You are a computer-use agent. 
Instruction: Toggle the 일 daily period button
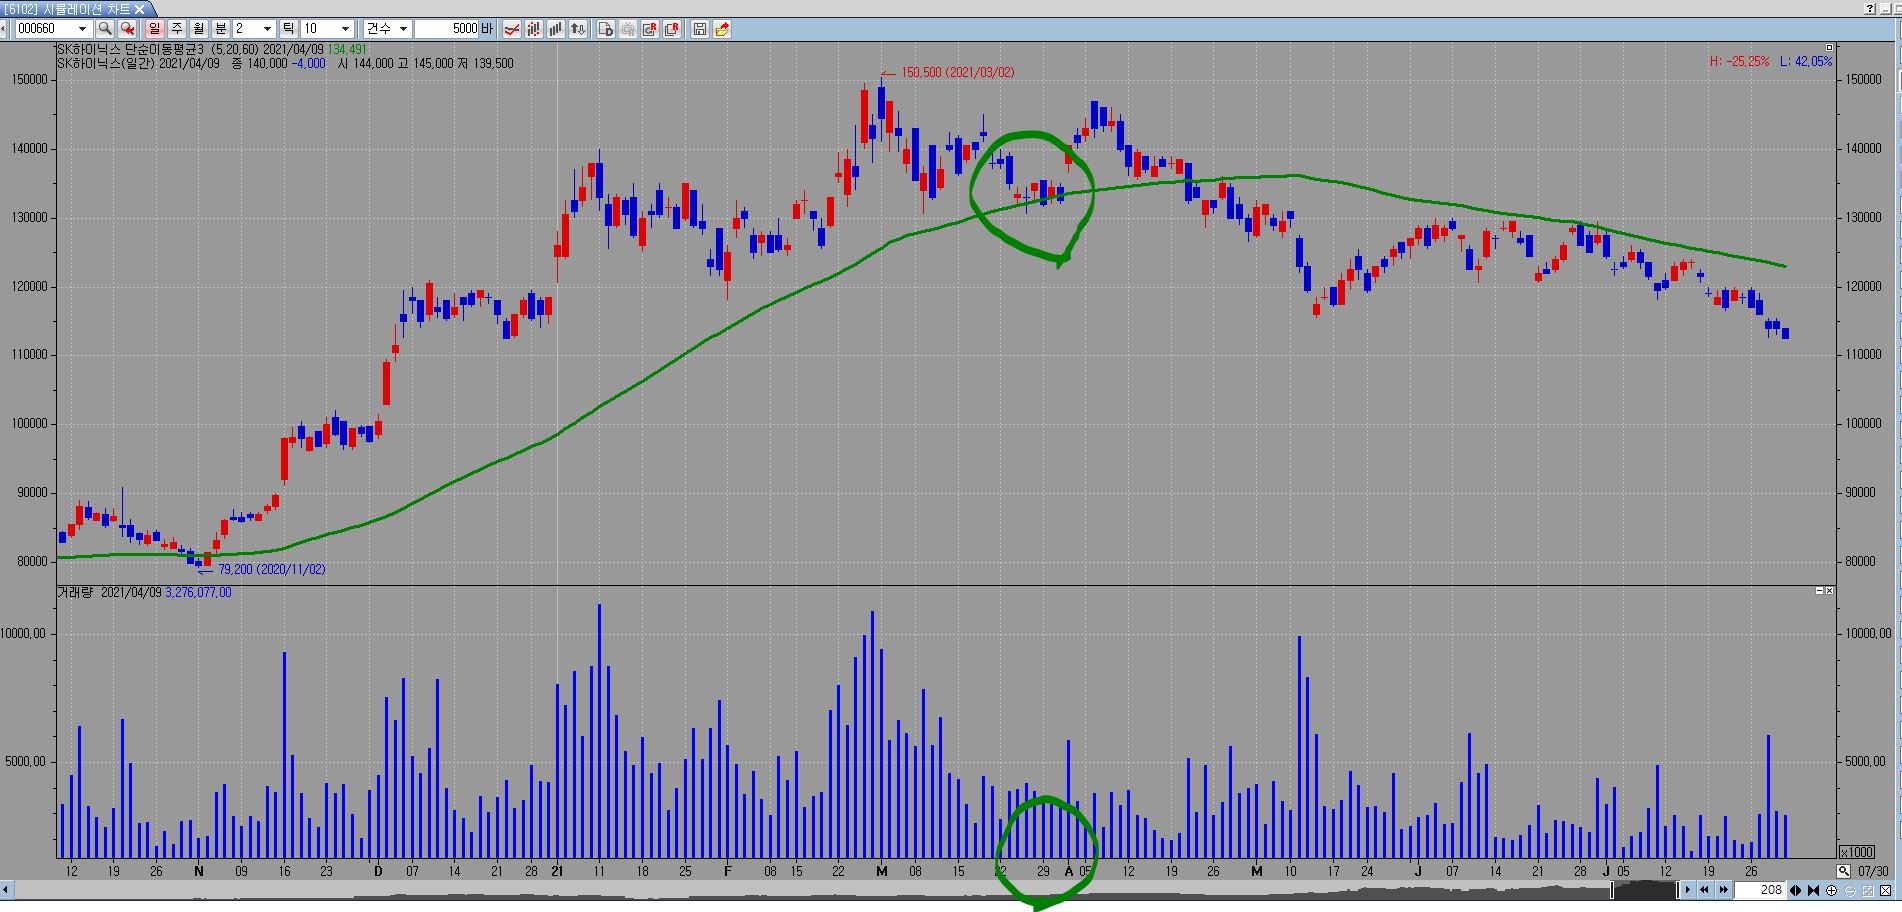[x=155, y=29]
